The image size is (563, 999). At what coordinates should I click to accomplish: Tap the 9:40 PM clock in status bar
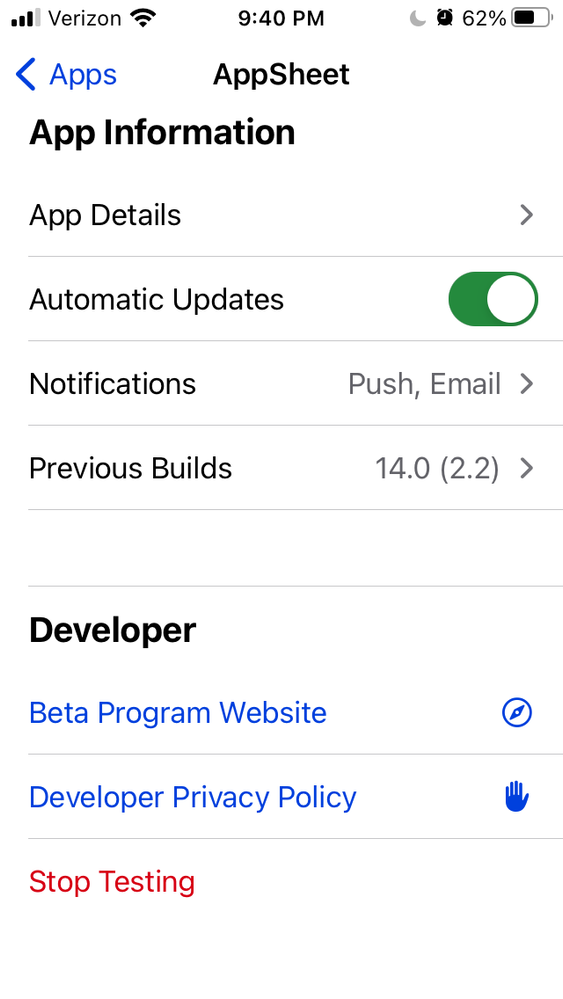pos(282,18)
